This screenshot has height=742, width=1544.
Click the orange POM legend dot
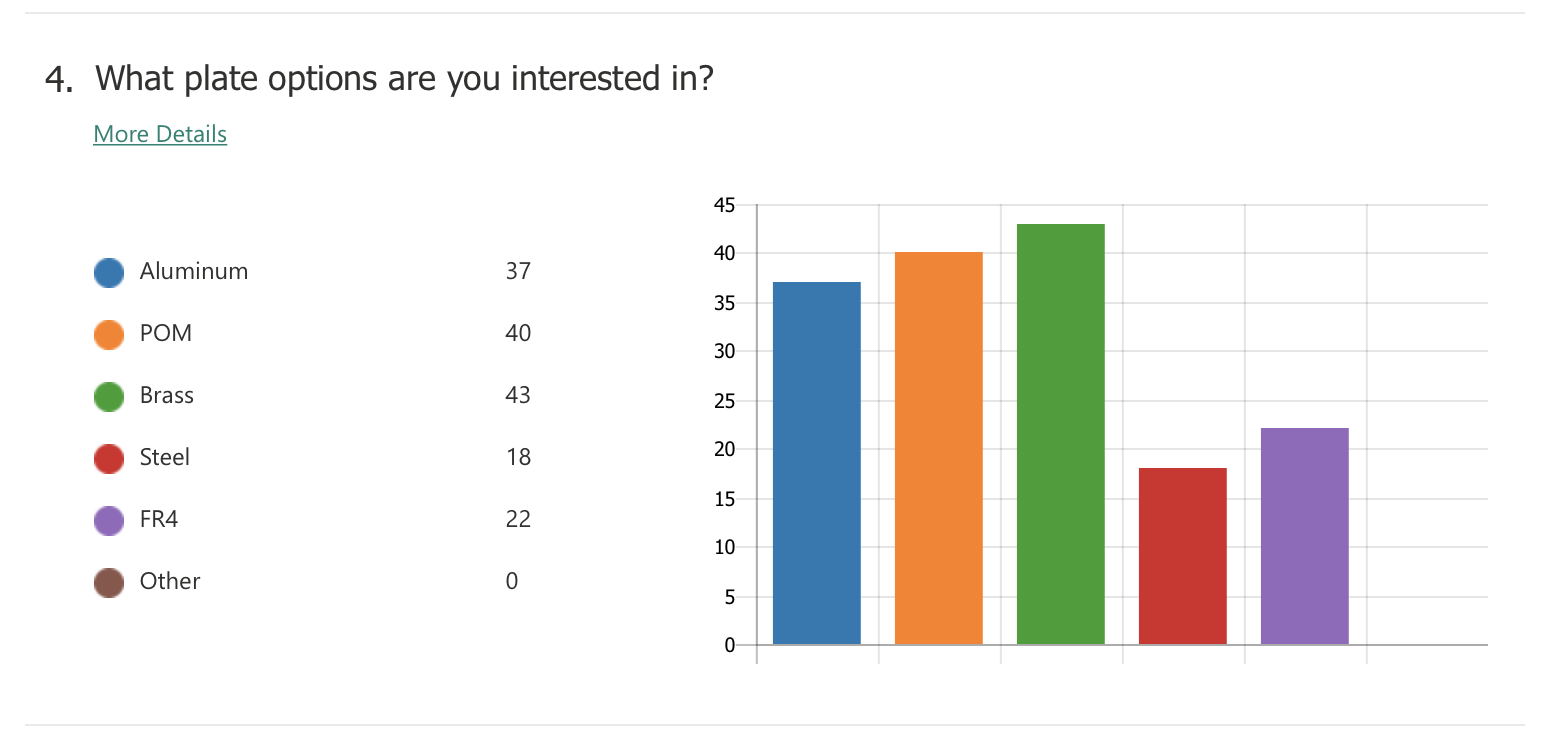pyautogui.click(x=108, y=334)
